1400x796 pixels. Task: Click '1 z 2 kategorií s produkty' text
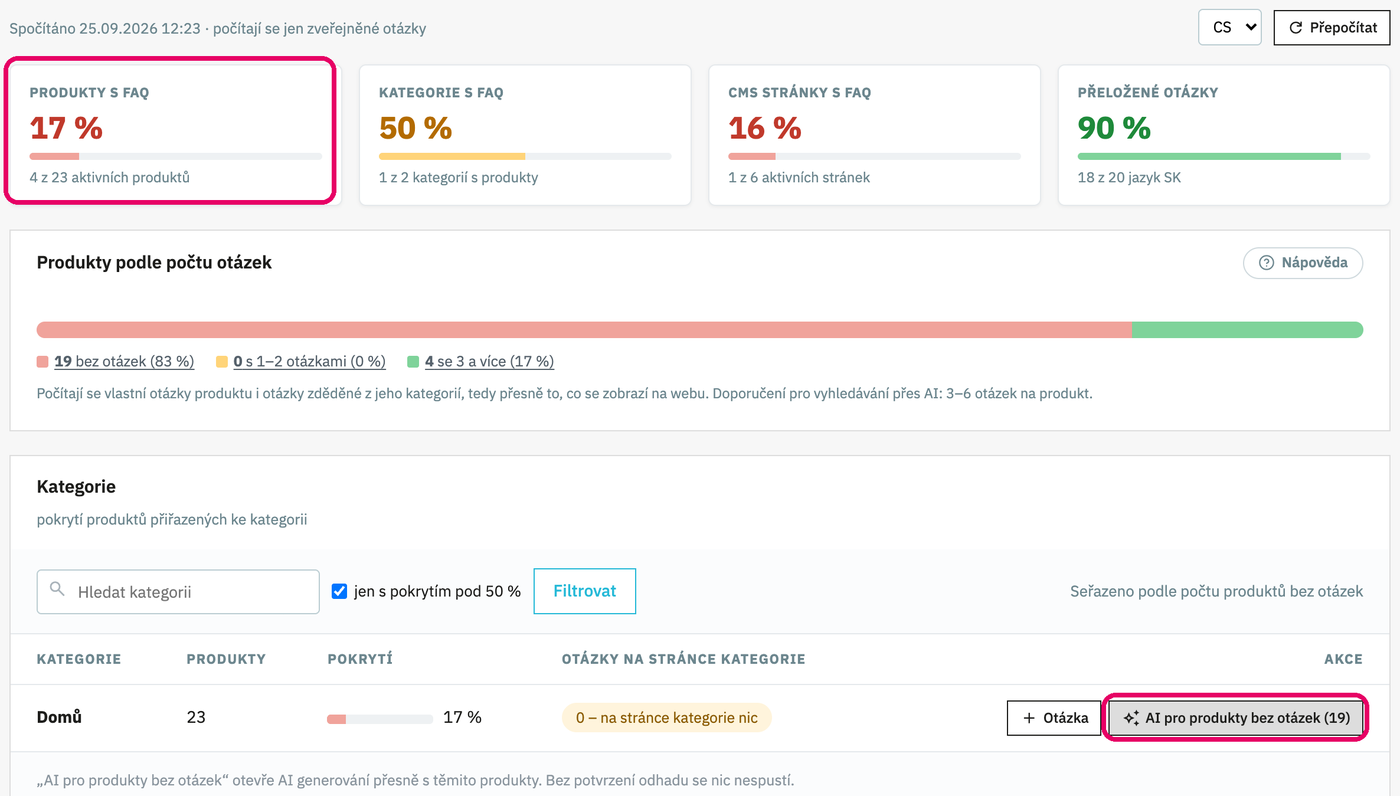click(x=459, y=178)
